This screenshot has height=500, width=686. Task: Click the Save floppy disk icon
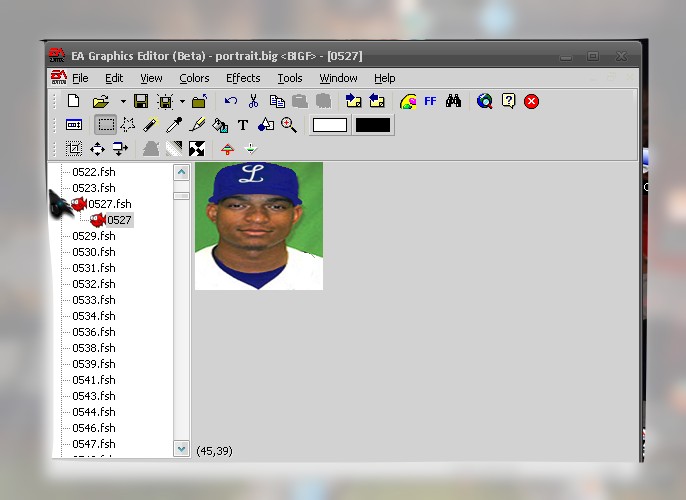click(x=141, y=101)
